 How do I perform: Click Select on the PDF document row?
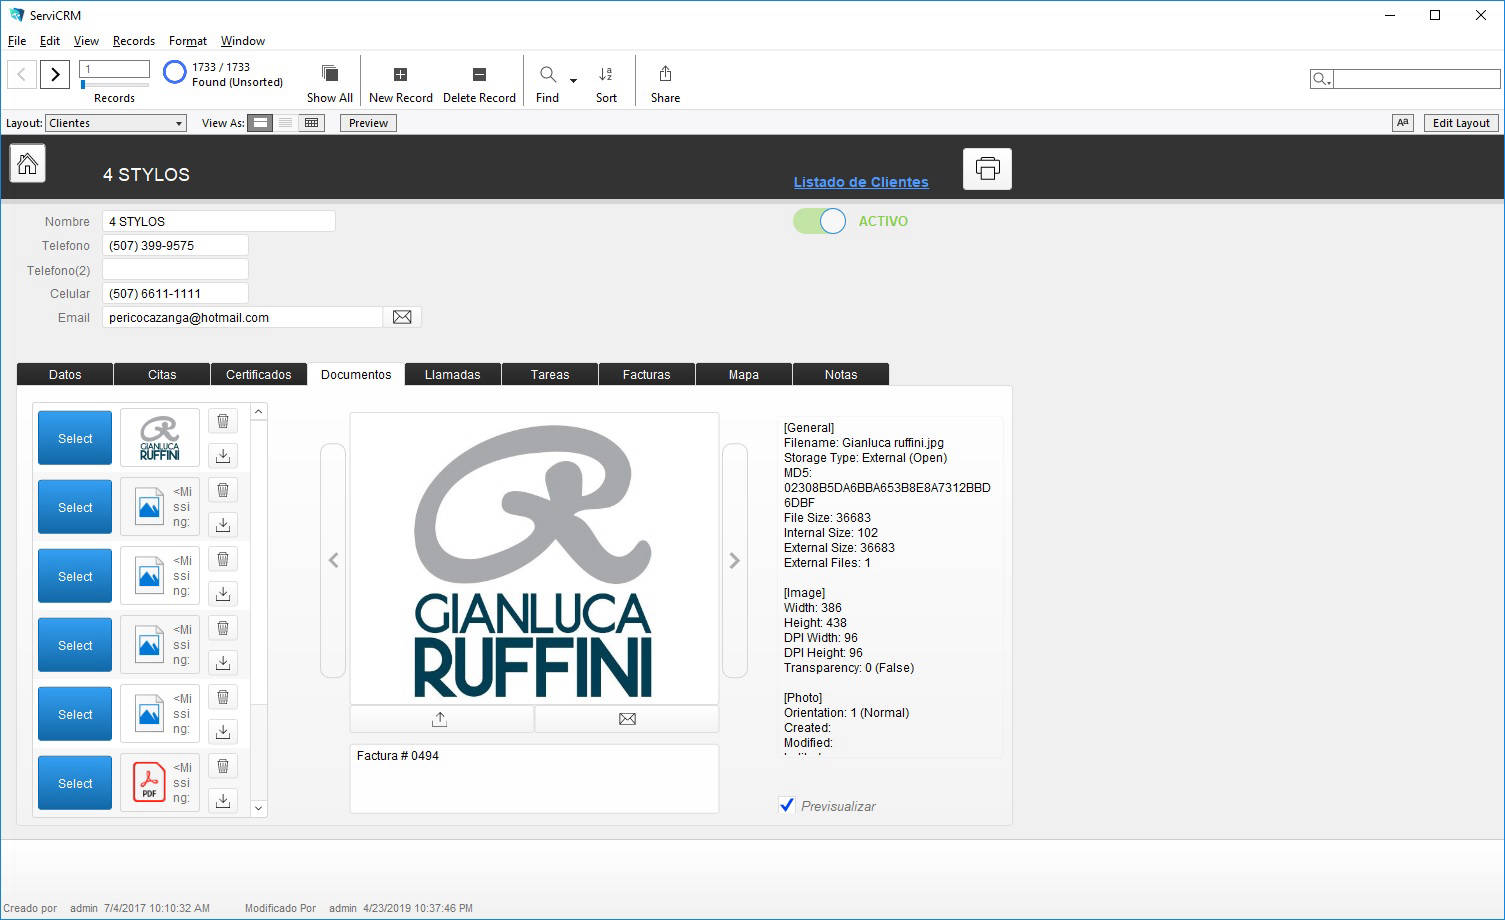pyautogui.click(x=75, y=783)
